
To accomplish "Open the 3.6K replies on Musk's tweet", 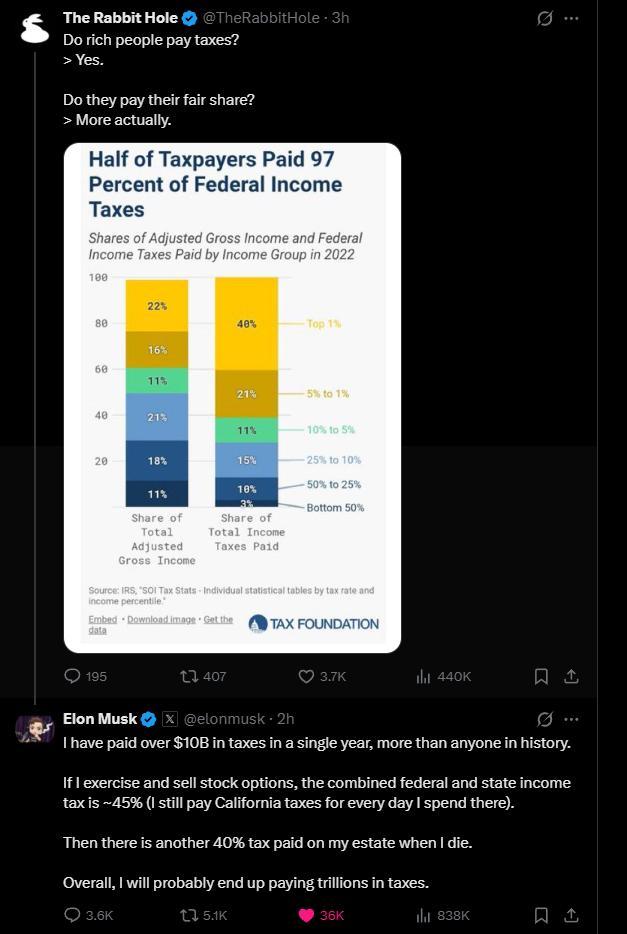I will [88, 916].
